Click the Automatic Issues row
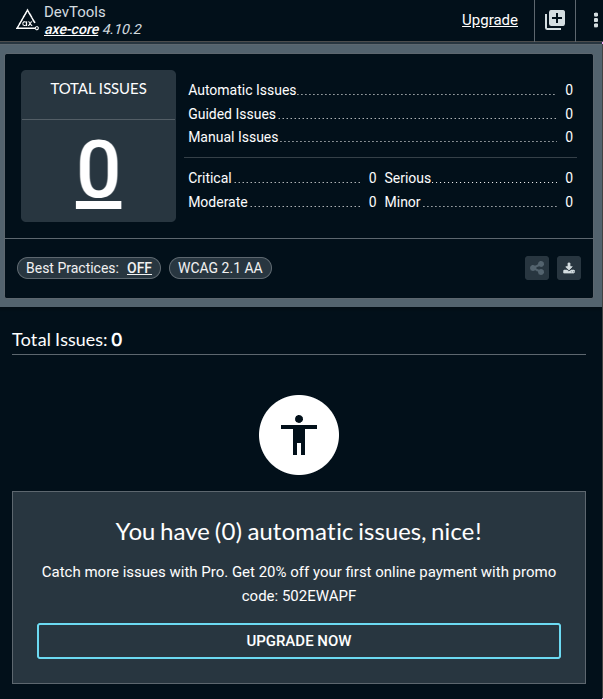The image size is (603, 699). coord(380,90)
